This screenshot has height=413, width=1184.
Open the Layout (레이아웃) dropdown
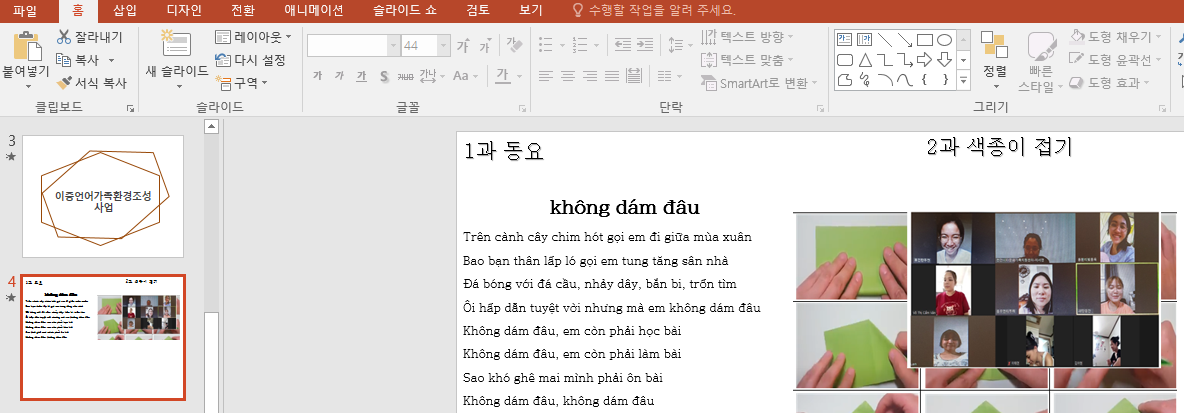point(254,36)
